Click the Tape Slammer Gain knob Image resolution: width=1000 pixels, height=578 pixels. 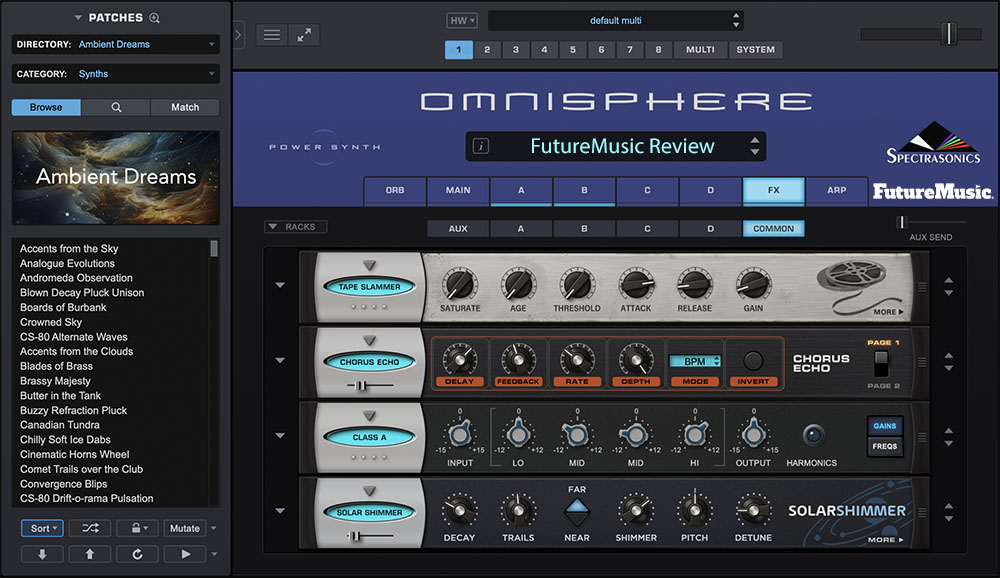[753, 284]
